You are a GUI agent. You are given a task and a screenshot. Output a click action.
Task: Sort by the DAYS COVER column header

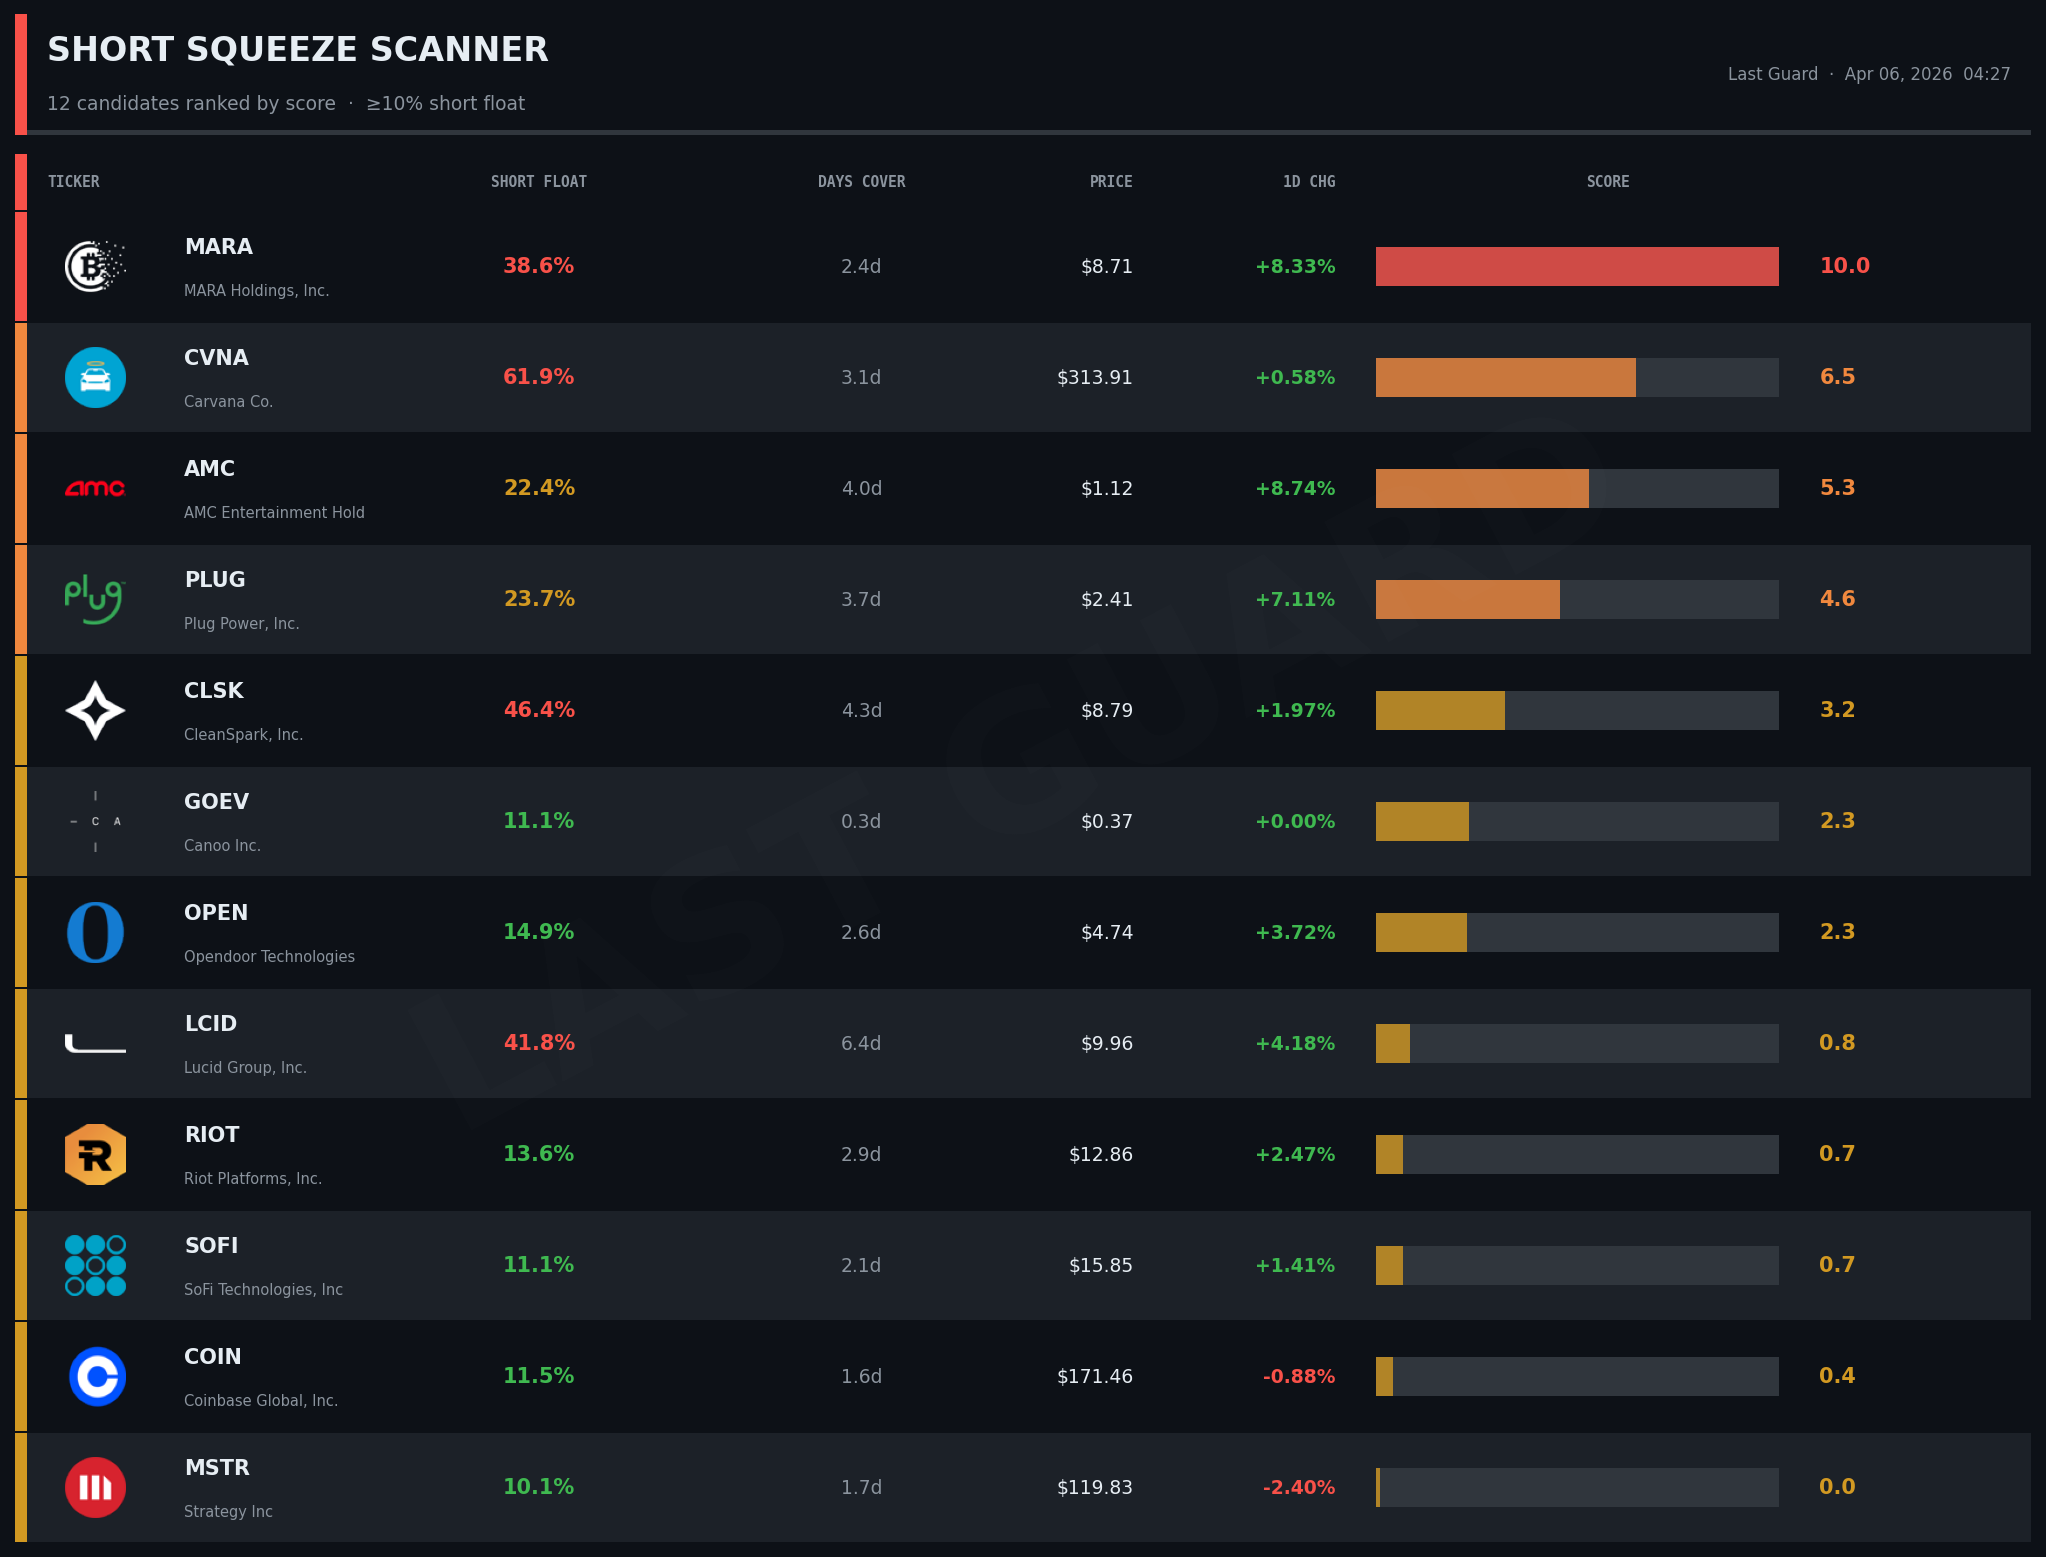point(861,182)
